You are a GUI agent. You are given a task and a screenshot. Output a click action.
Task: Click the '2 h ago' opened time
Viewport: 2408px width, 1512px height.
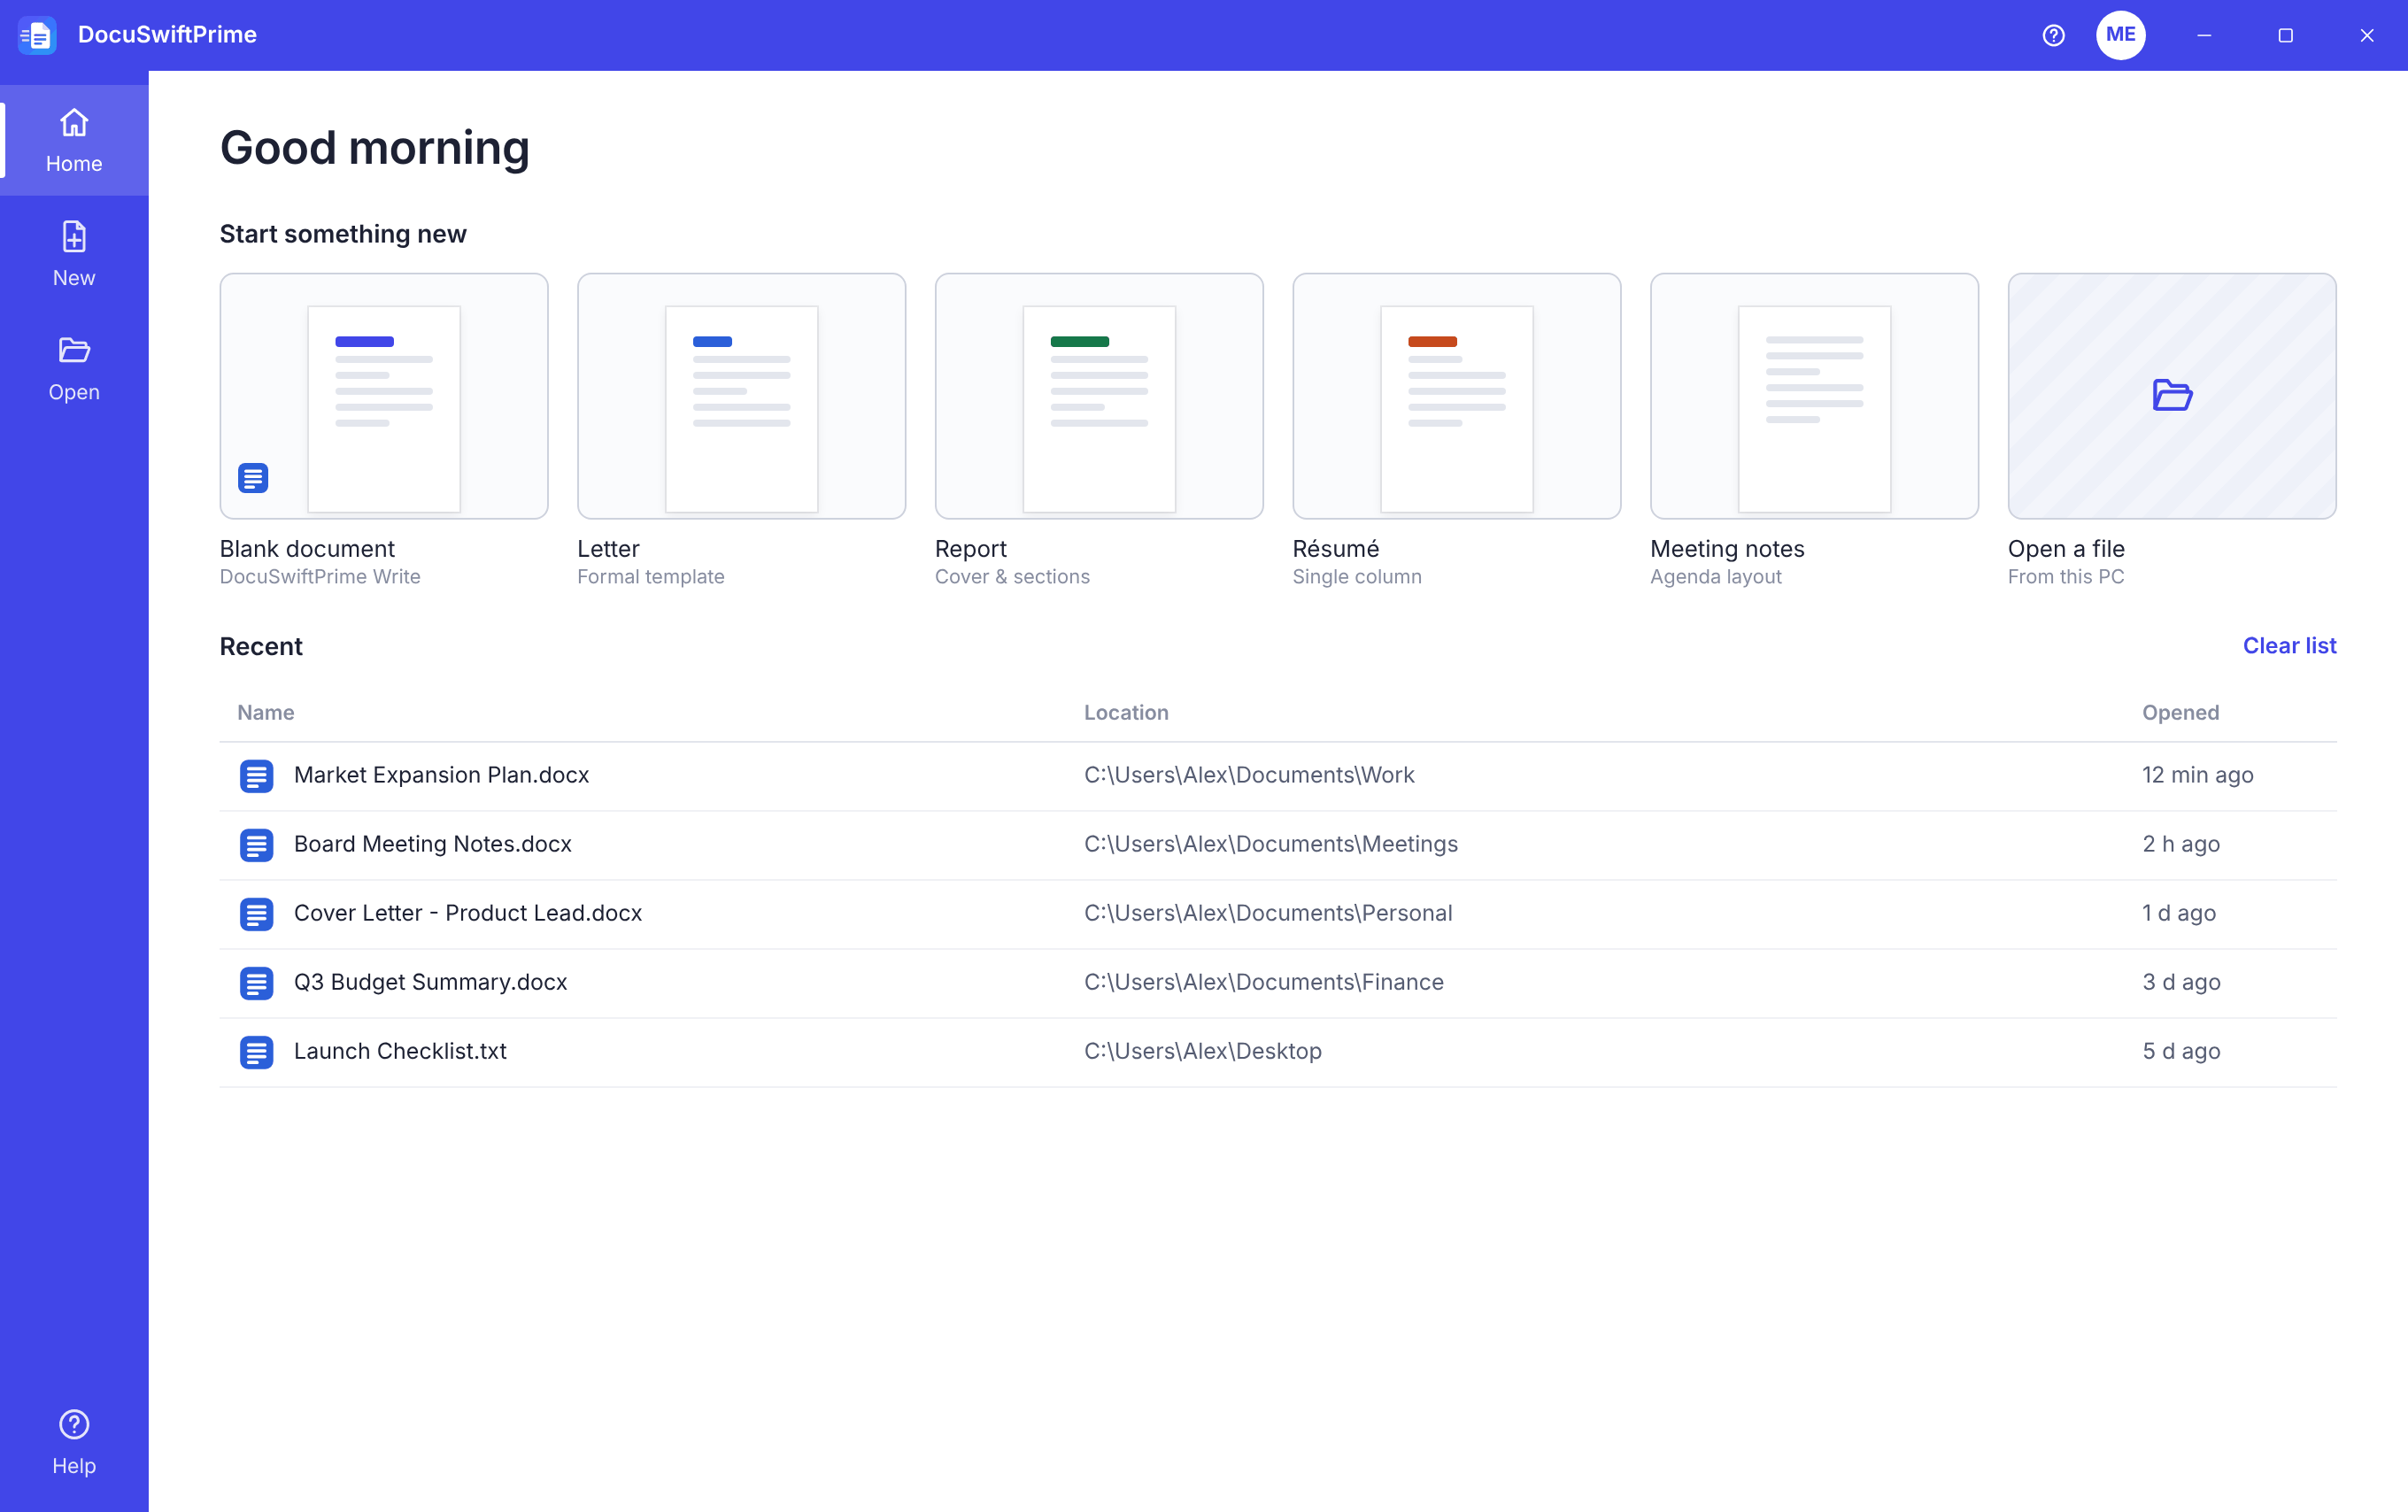[x=2180, y=844]
